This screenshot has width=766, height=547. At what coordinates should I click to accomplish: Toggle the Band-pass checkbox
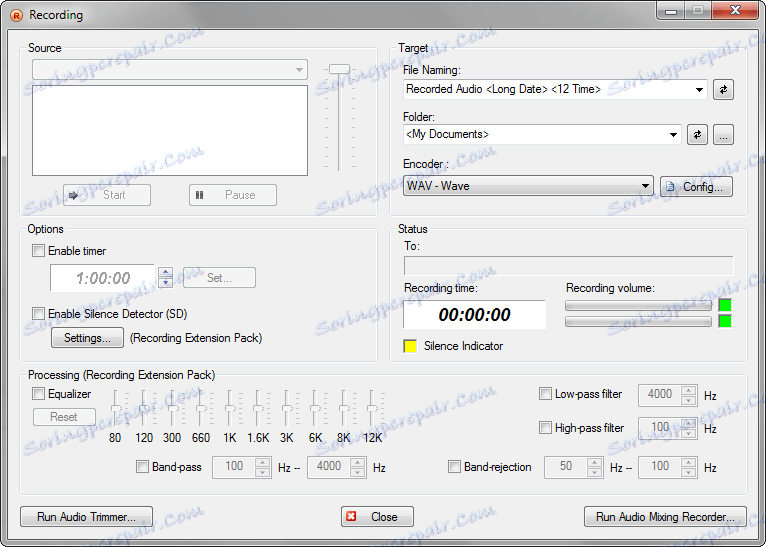tap(142, 467)
